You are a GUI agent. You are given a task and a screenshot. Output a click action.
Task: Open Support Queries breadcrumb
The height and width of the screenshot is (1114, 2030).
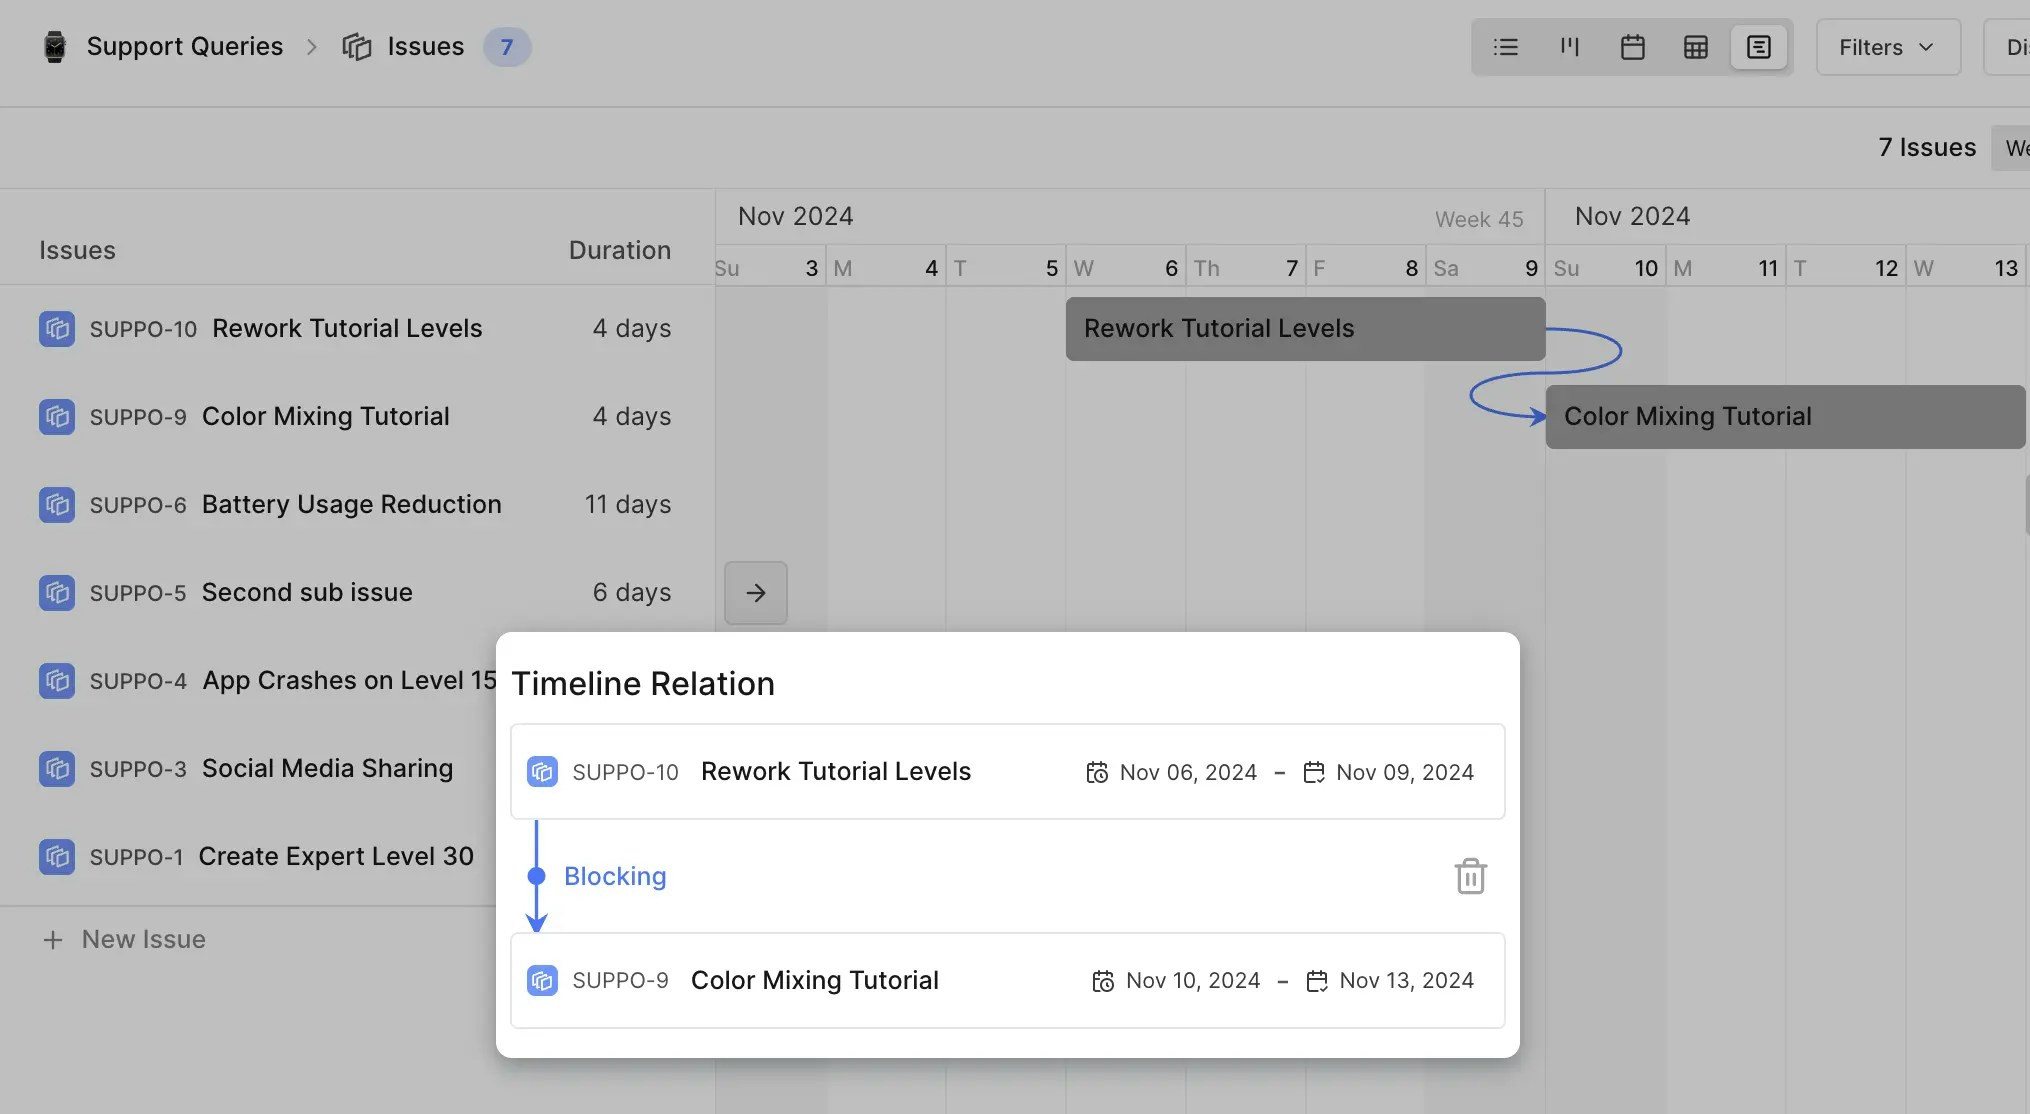(x=184, y=47)
